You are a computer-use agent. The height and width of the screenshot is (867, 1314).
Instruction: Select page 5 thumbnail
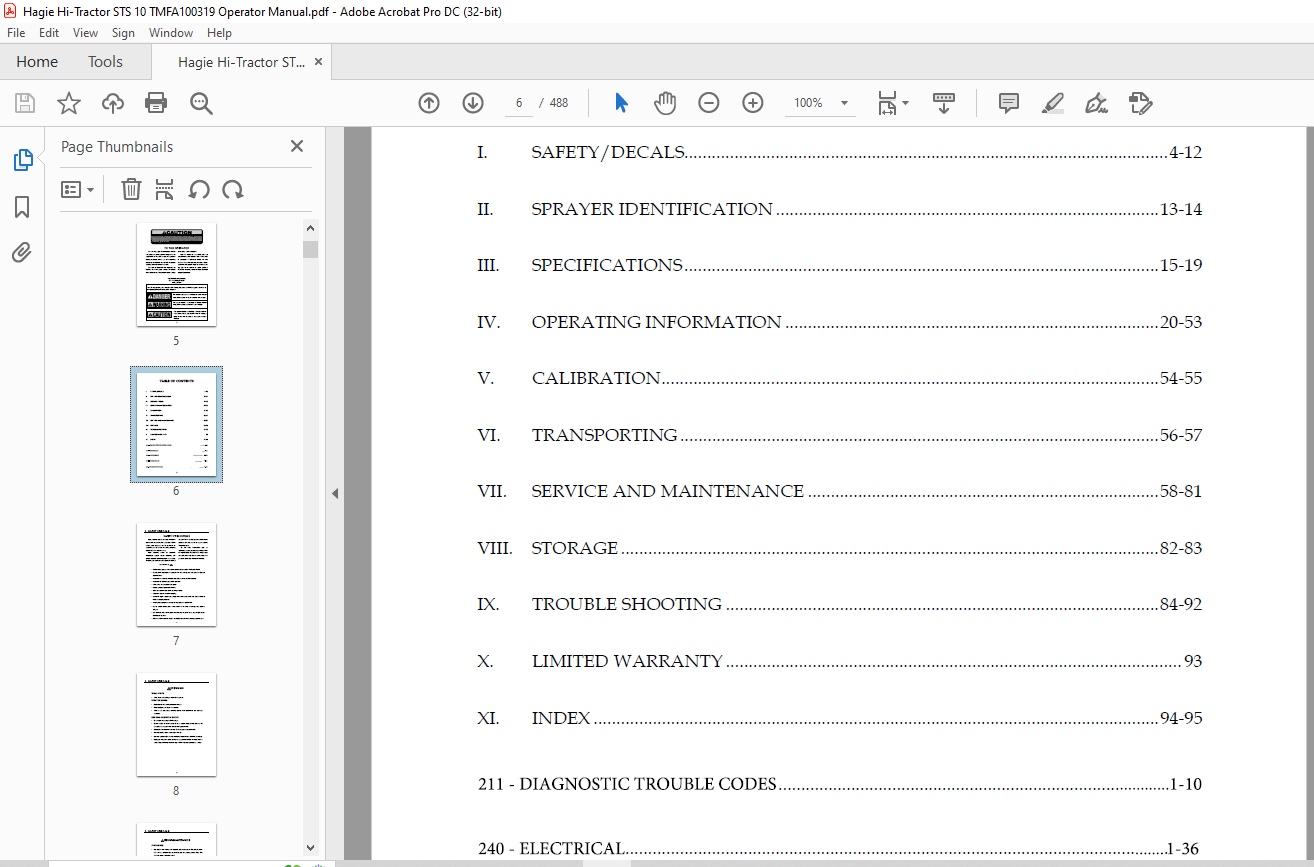pos(176,275)
